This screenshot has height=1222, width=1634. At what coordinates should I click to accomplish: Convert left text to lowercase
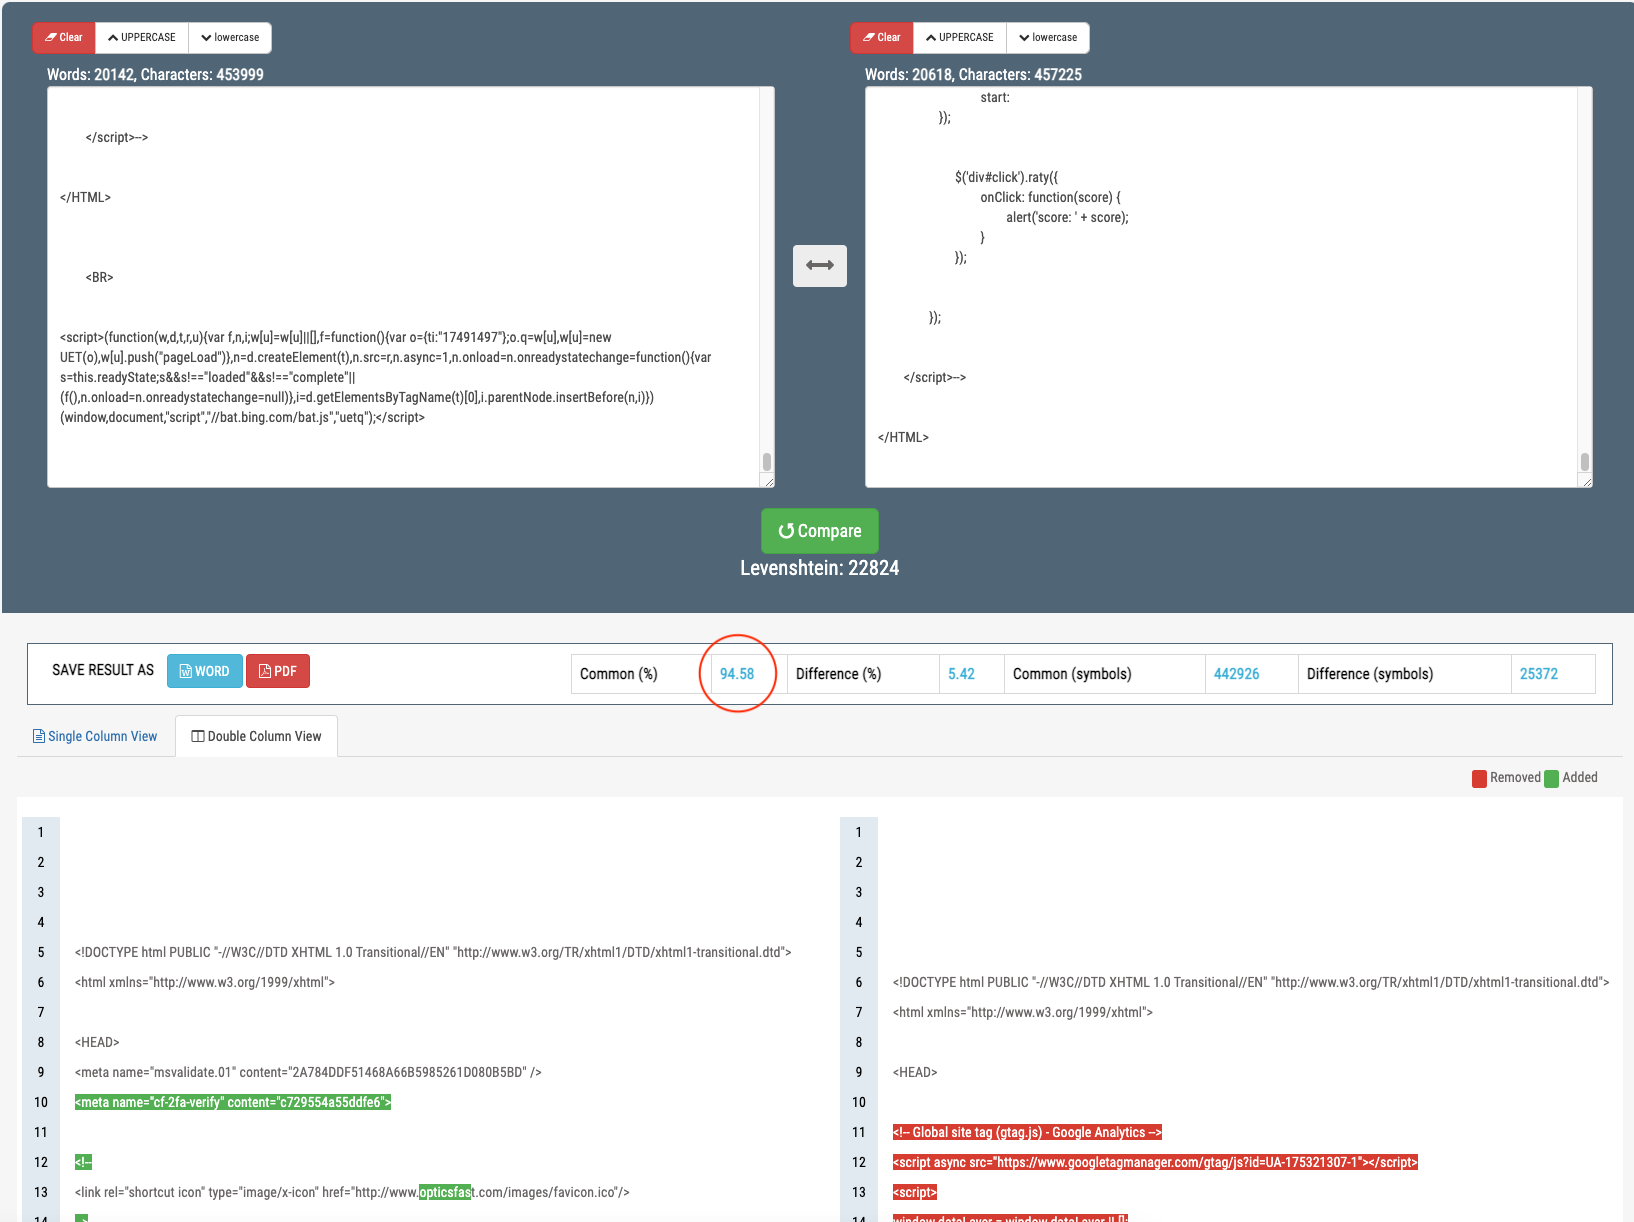click(230, 38)
